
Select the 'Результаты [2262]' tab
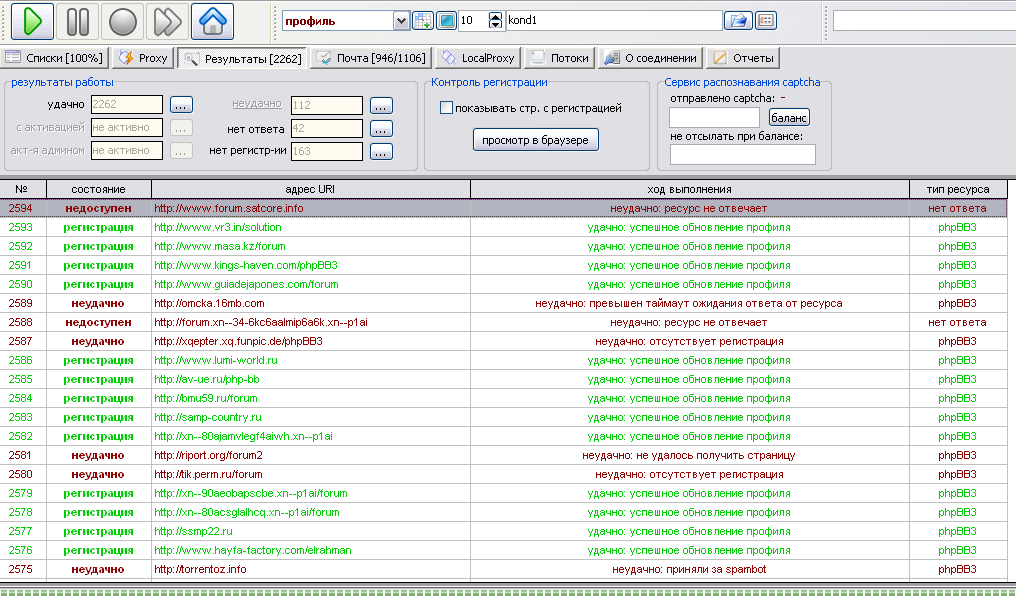point(242,58)
